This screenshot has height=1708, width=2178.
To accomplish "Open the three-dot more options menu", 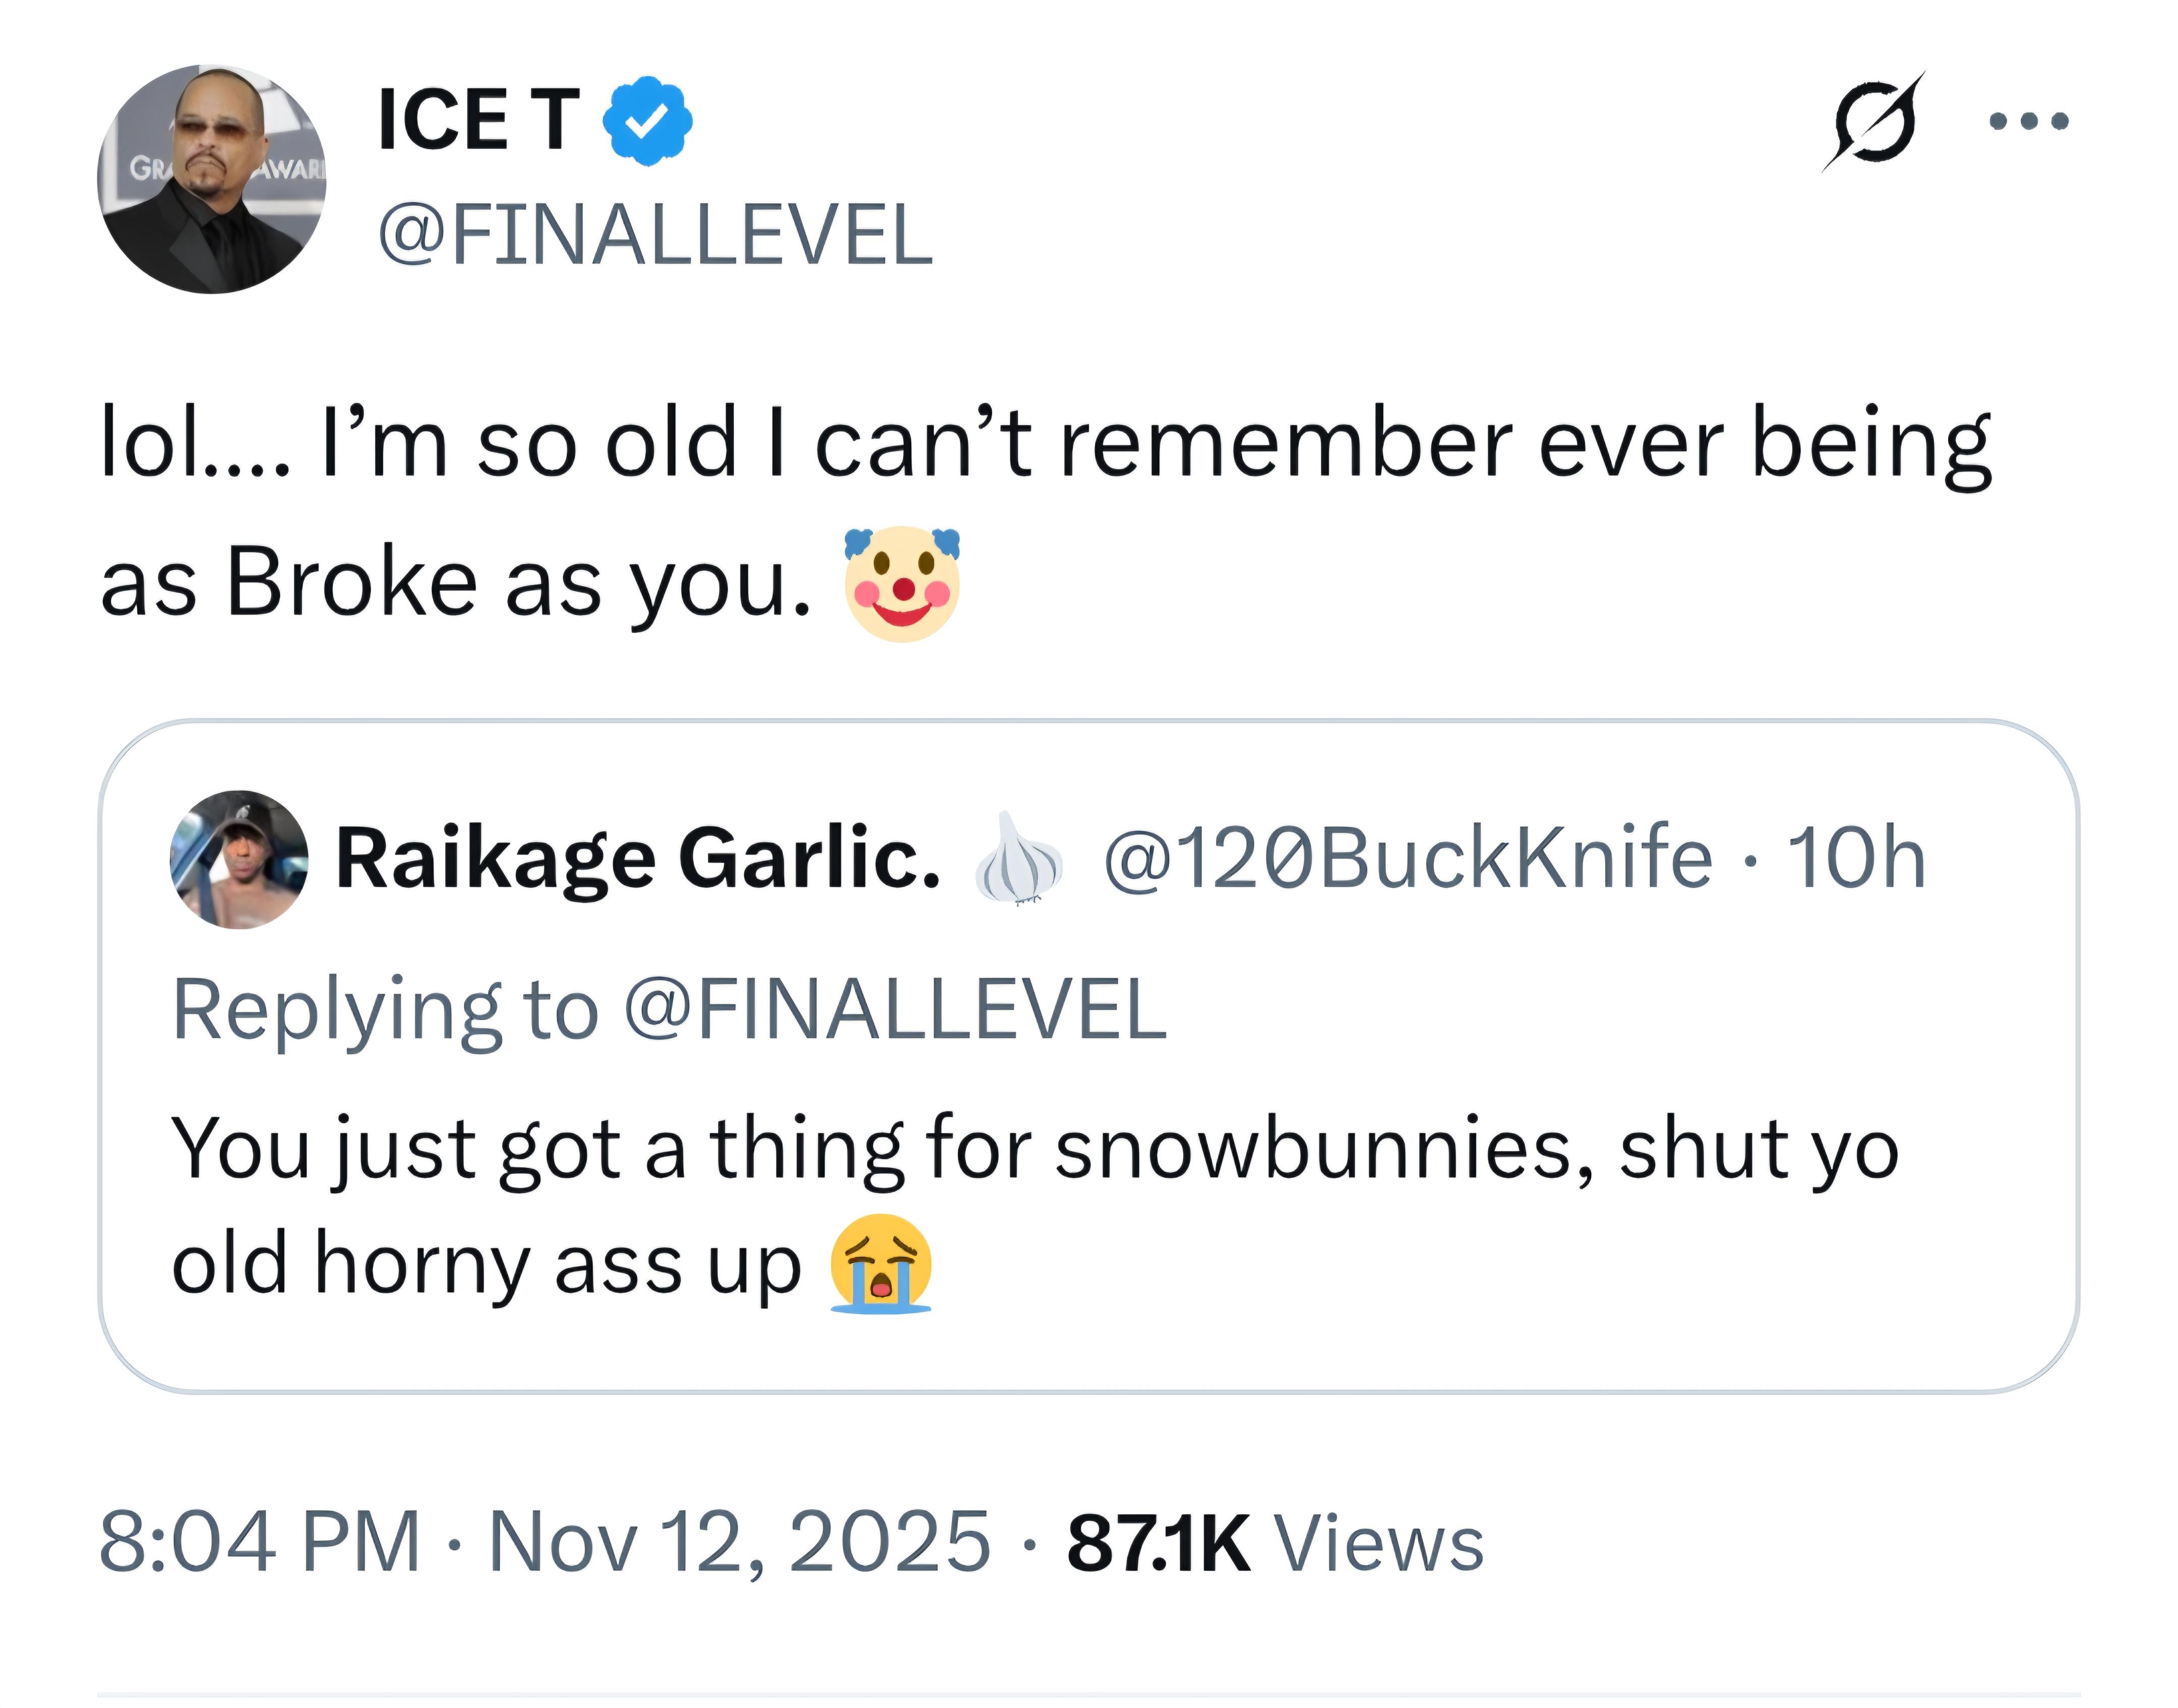I will coord(2028,122).
